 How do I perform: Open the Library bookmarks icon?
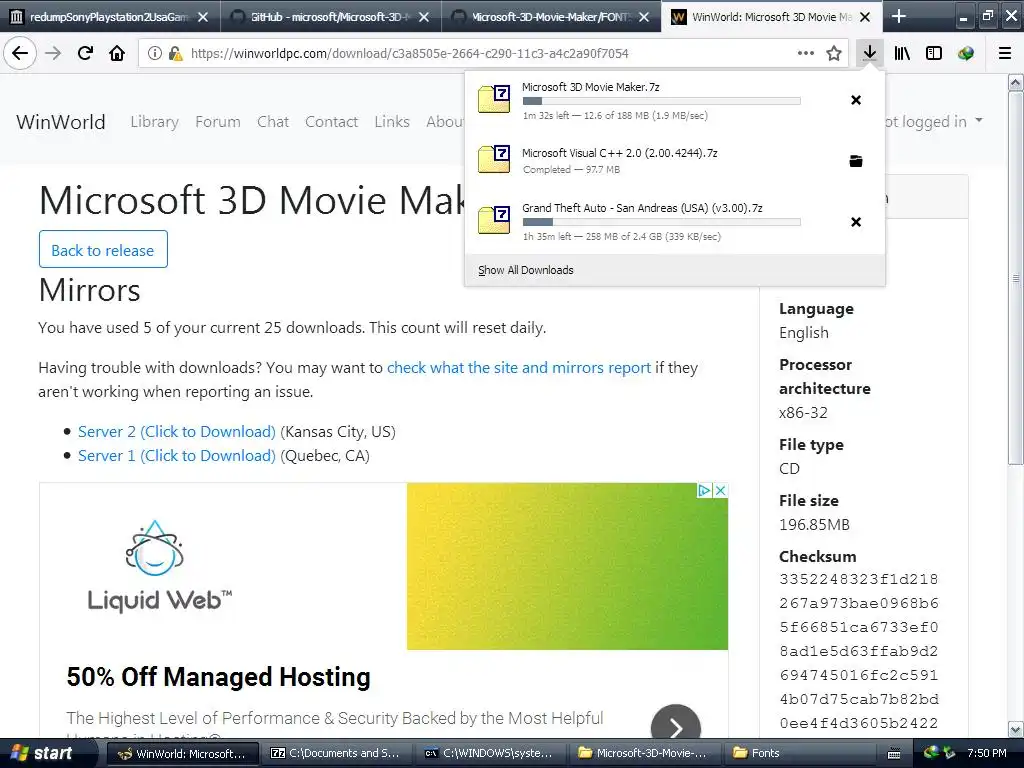pos(902,54)
